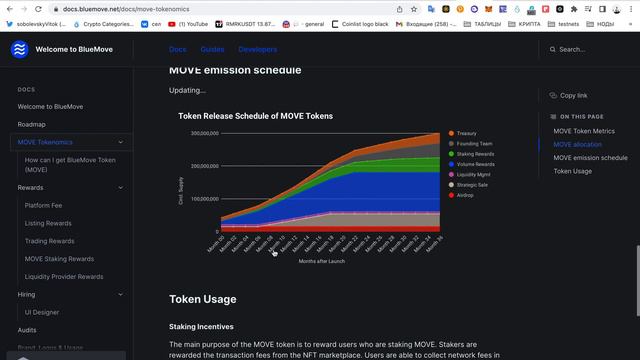Image resolution: width=640 pixels, height=360 pixels.
Task: Jump to MOVE allocation section
Action: click(x=578, y=144)
